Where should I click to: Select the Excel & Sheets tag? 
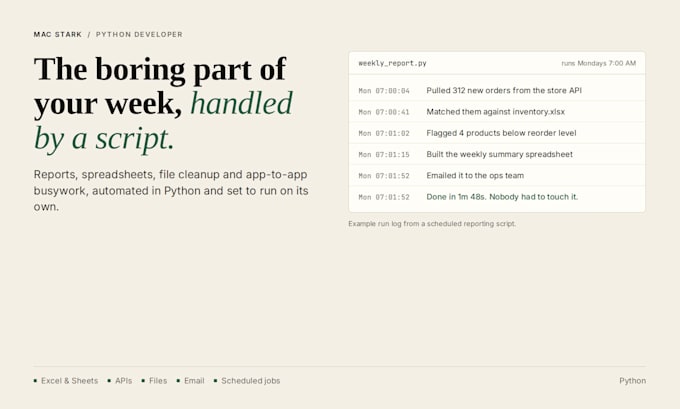pyautogui.click(x=69, y=381)
